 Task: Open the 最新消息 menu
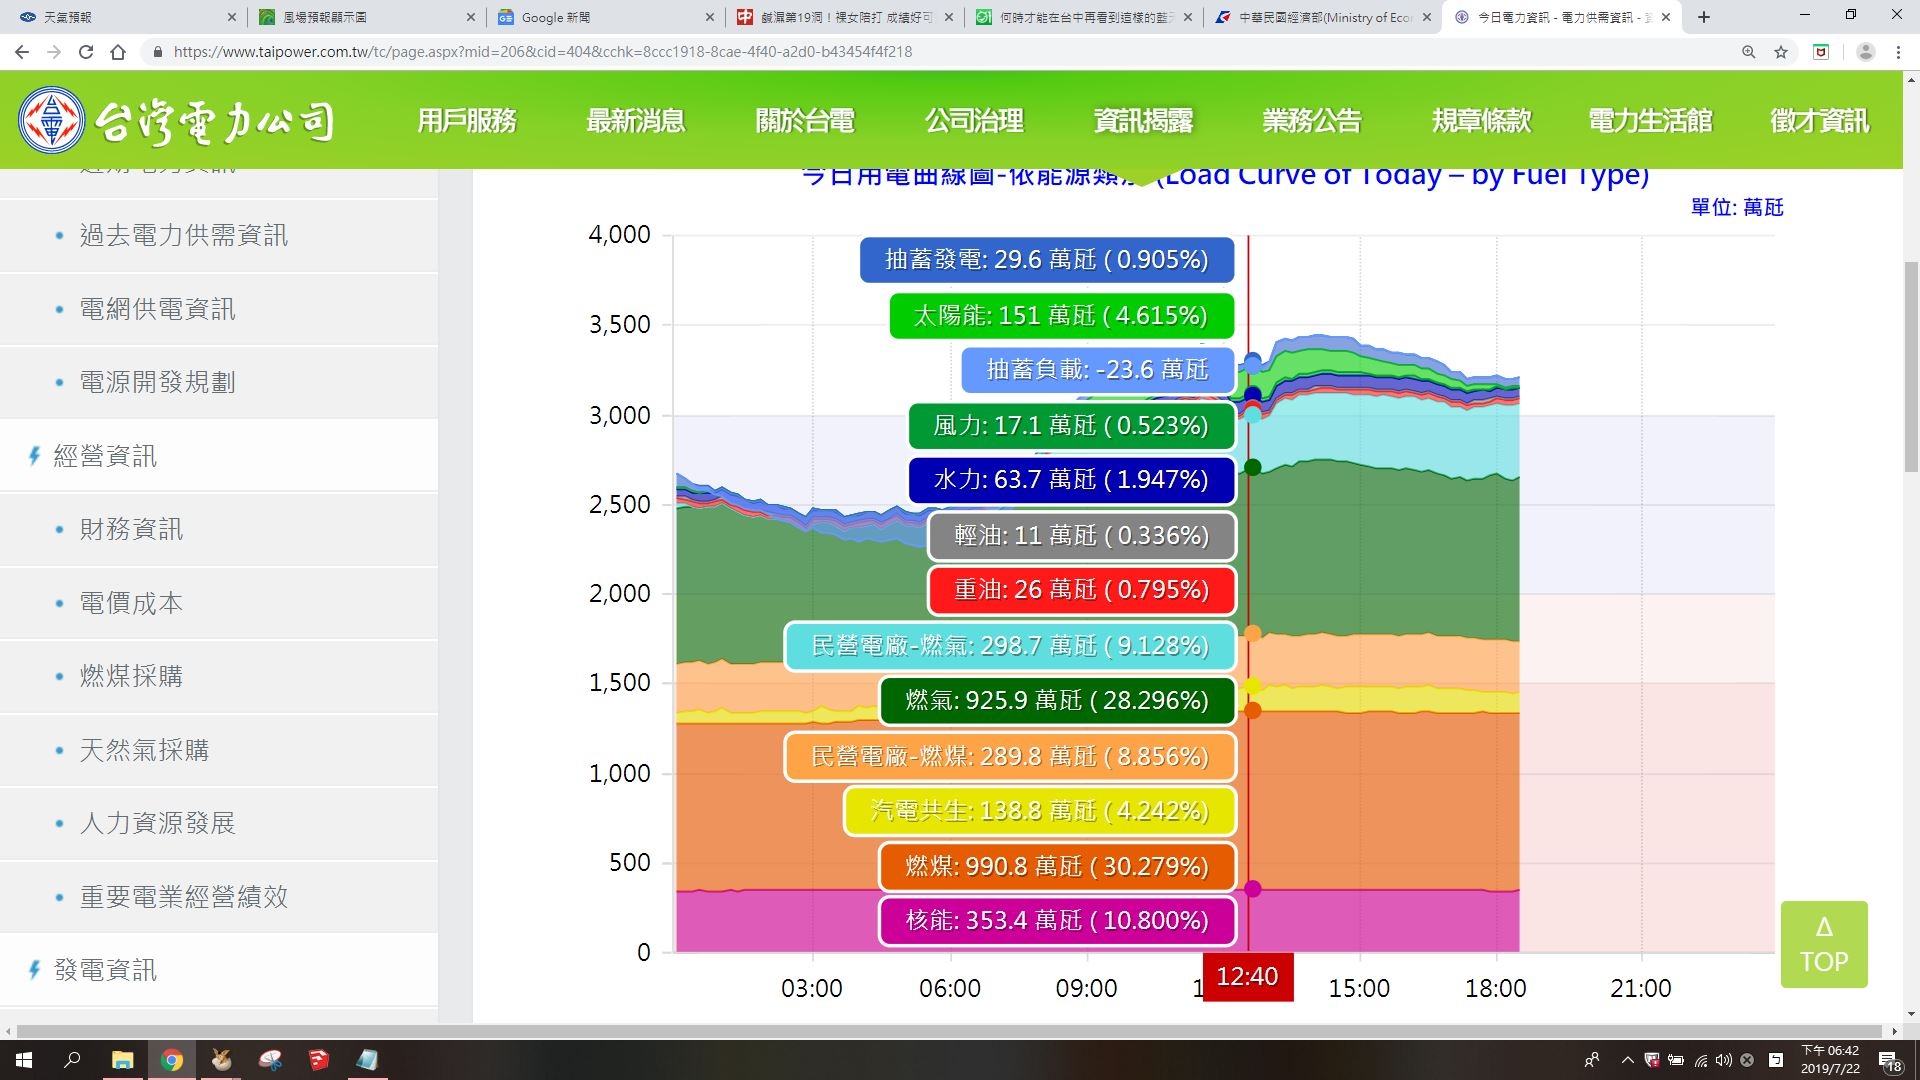point(636,121)
